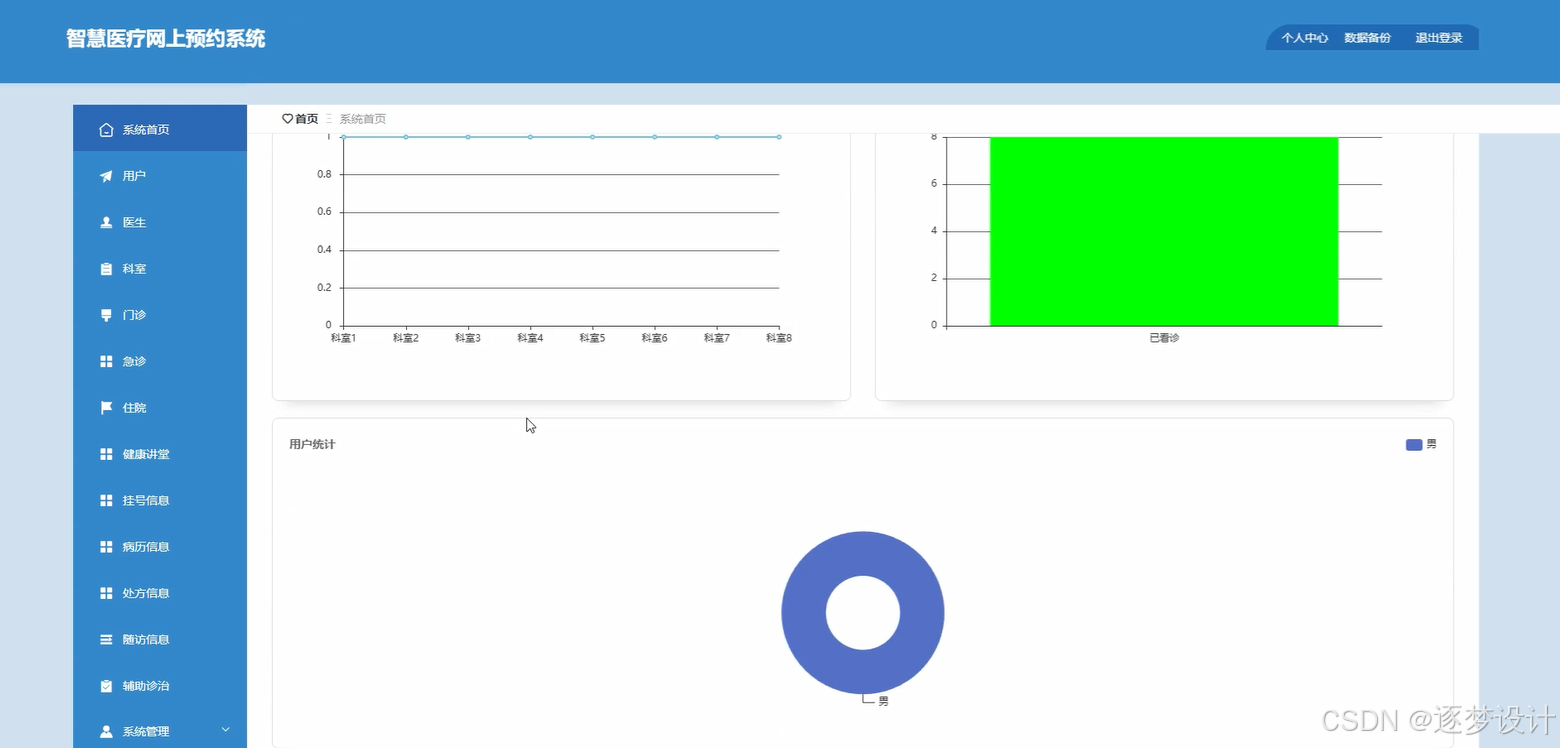Click 退出登录 to log out

click(x=1439, y=38)
